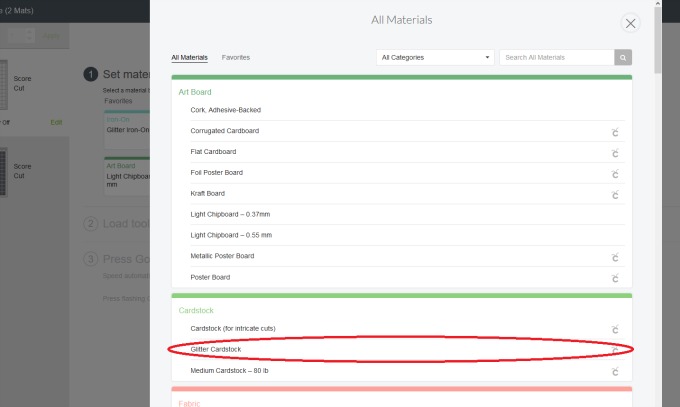This screenshot has width=680, height=407.
Task: Select Medium Cardstock – 80 lb material
Action: 407,371
